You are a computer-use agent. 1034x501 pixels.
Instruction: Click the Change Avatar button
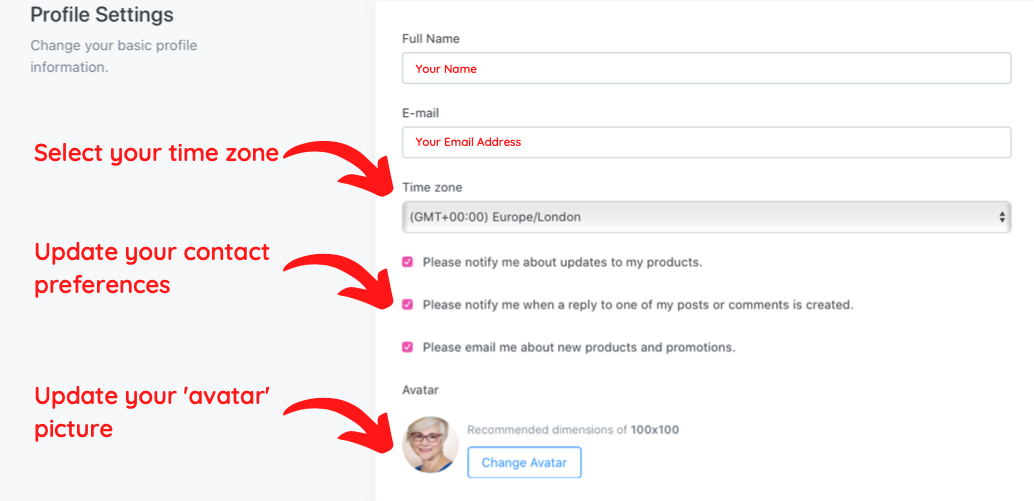coord(524,463)
